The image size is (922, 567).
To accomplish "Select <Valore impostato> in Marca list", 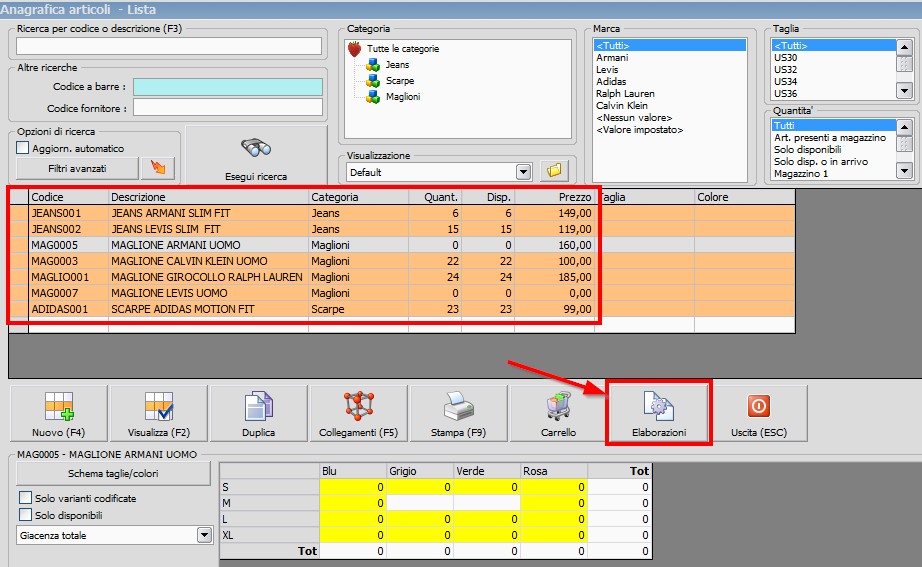I will (640, 129).
